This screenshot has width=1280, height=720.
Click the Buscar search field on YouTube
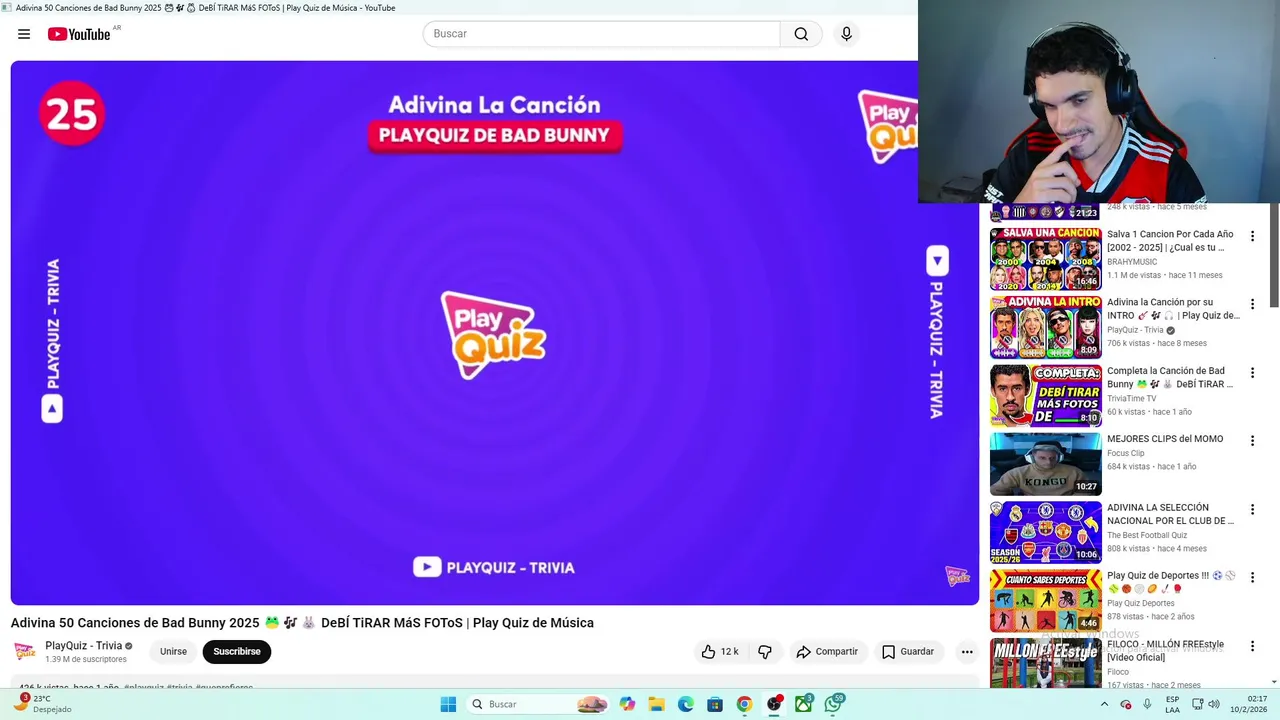pyautogui.click(x=601, y=34)
